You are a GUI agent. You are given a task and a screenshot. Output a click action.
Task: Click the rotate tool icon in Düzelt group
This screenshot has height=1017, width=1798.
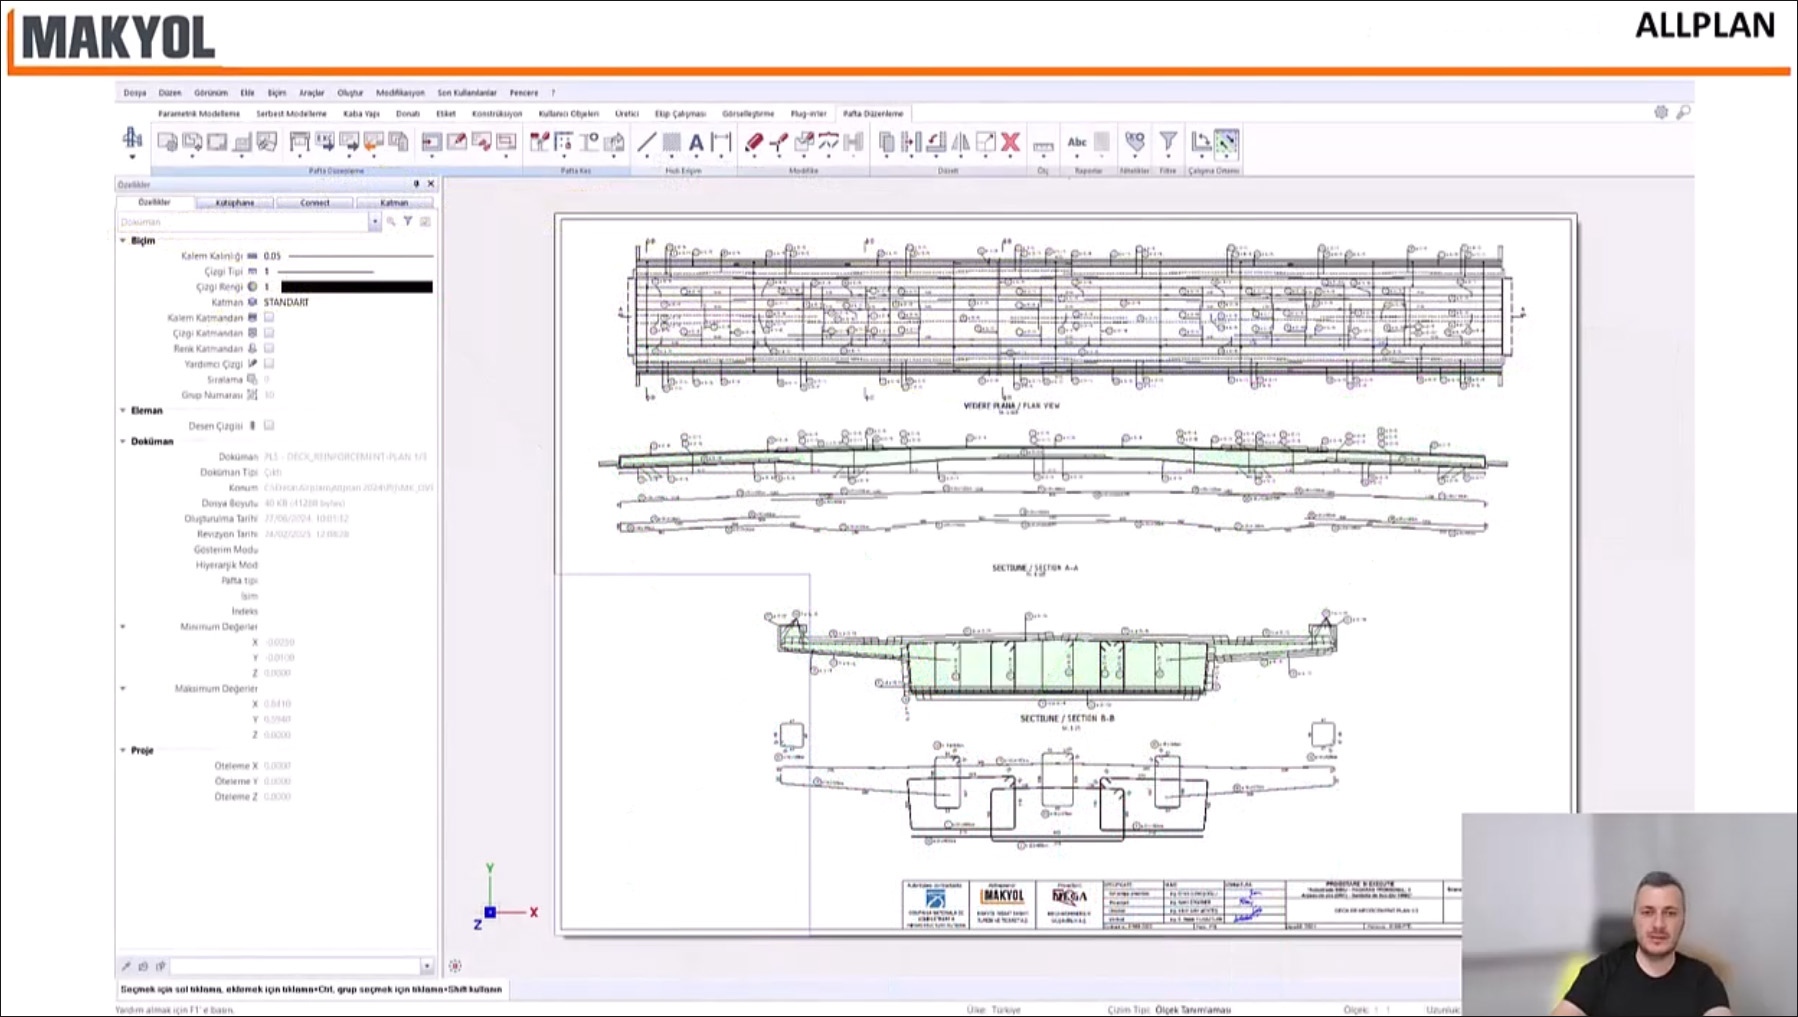[936, 143]
